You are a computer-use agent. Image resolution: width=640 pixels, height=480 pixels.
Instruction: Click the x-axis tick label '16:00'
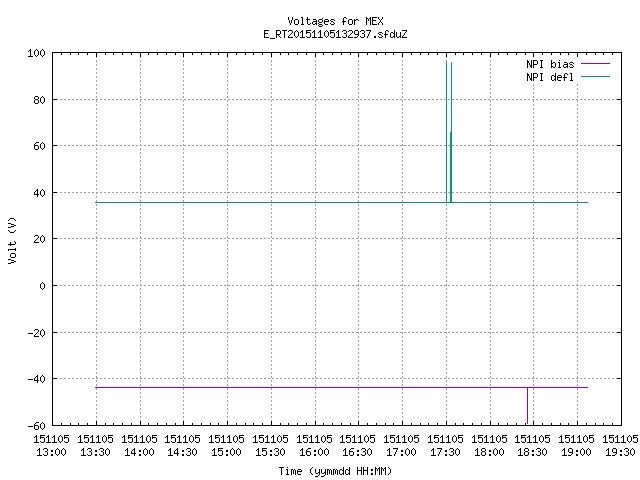tap(314, 452)
